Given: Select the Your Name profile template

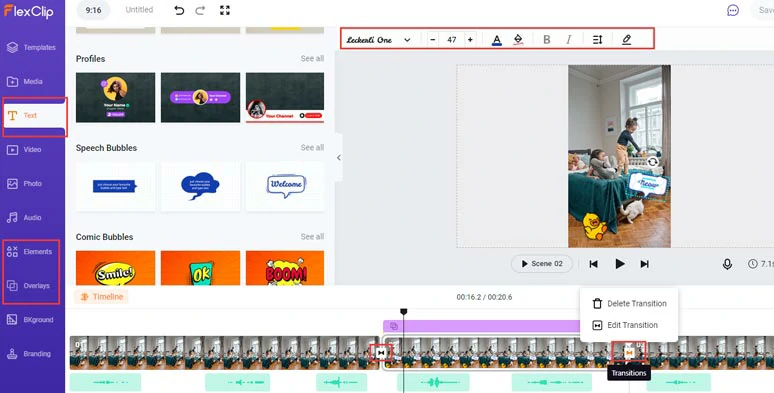Looking at the screenshot, I should (x=116, y=97).
